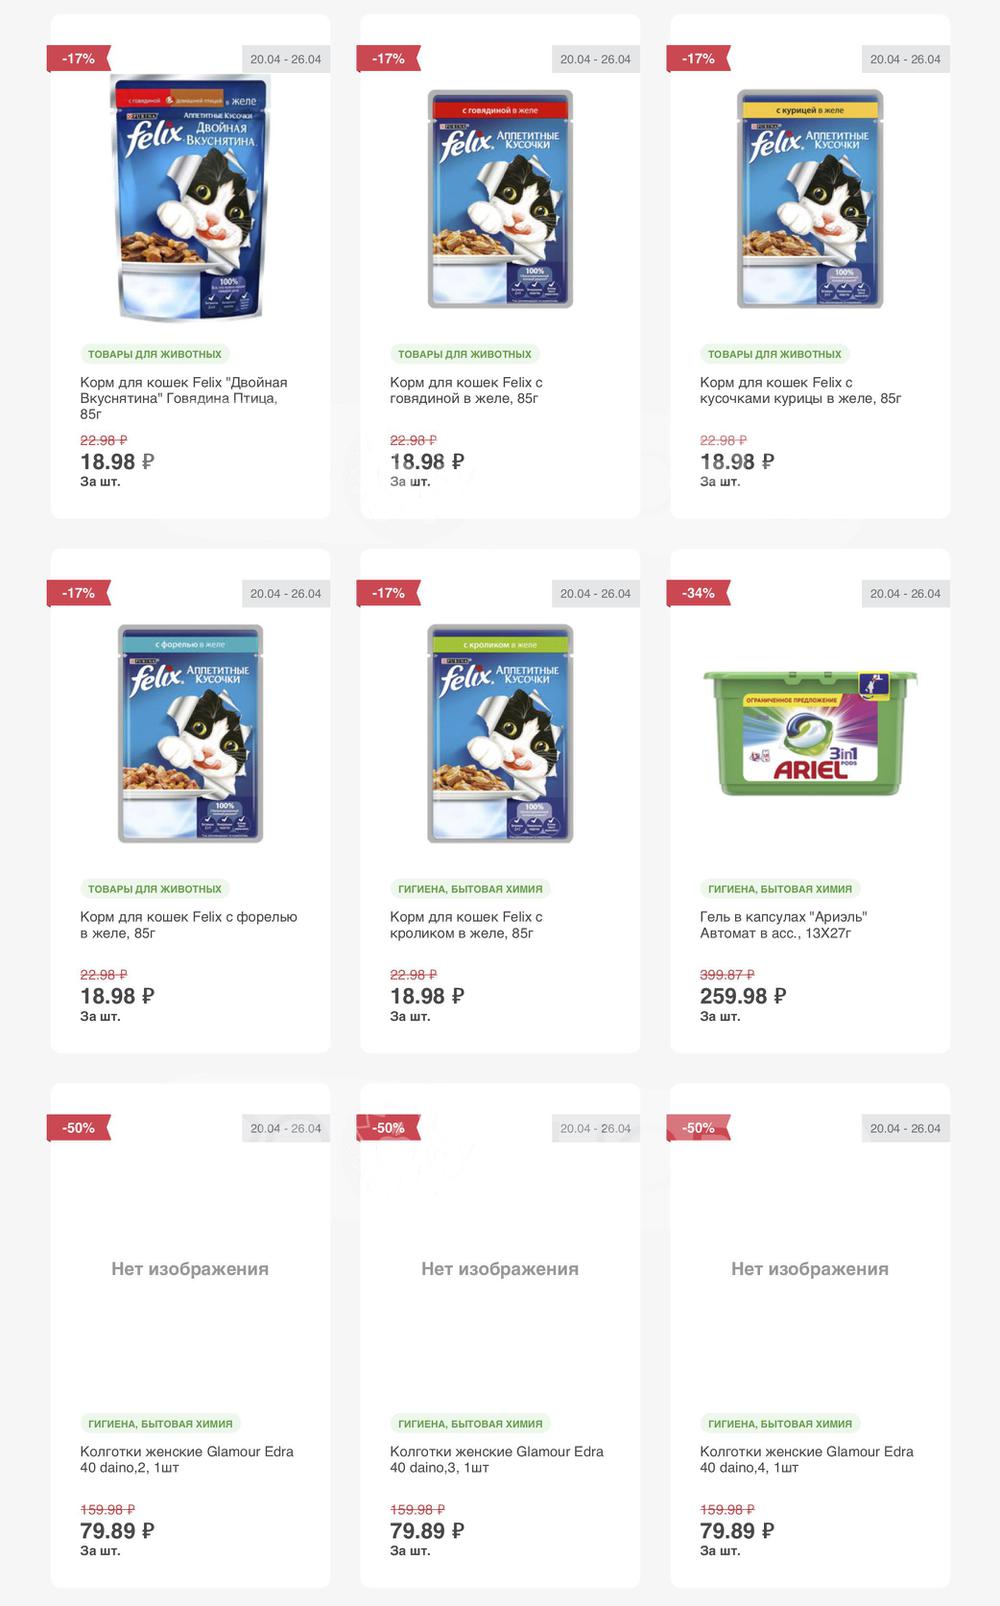The image size is (1000, 1606).
Task: Open the link "Корм для кошек Felix с говядиной в желе"
Action: [x=466, y=390]
